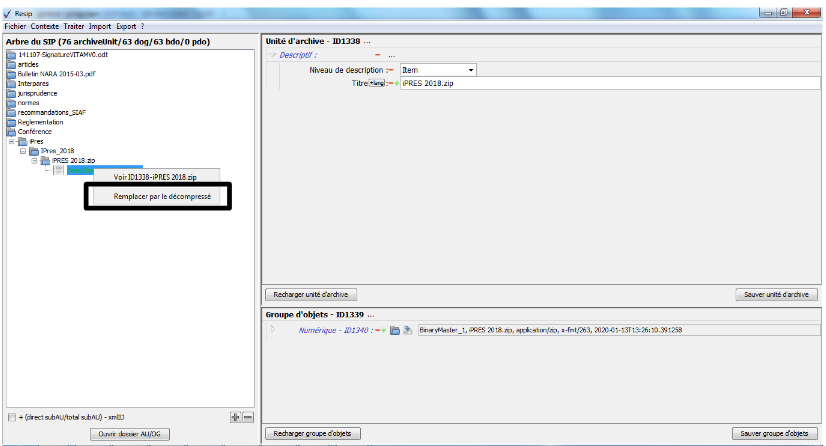This screenshot has height=446, width=826.
Task: Toggle the subAU/xmlID display checkbox
Action: click(11, 416)
